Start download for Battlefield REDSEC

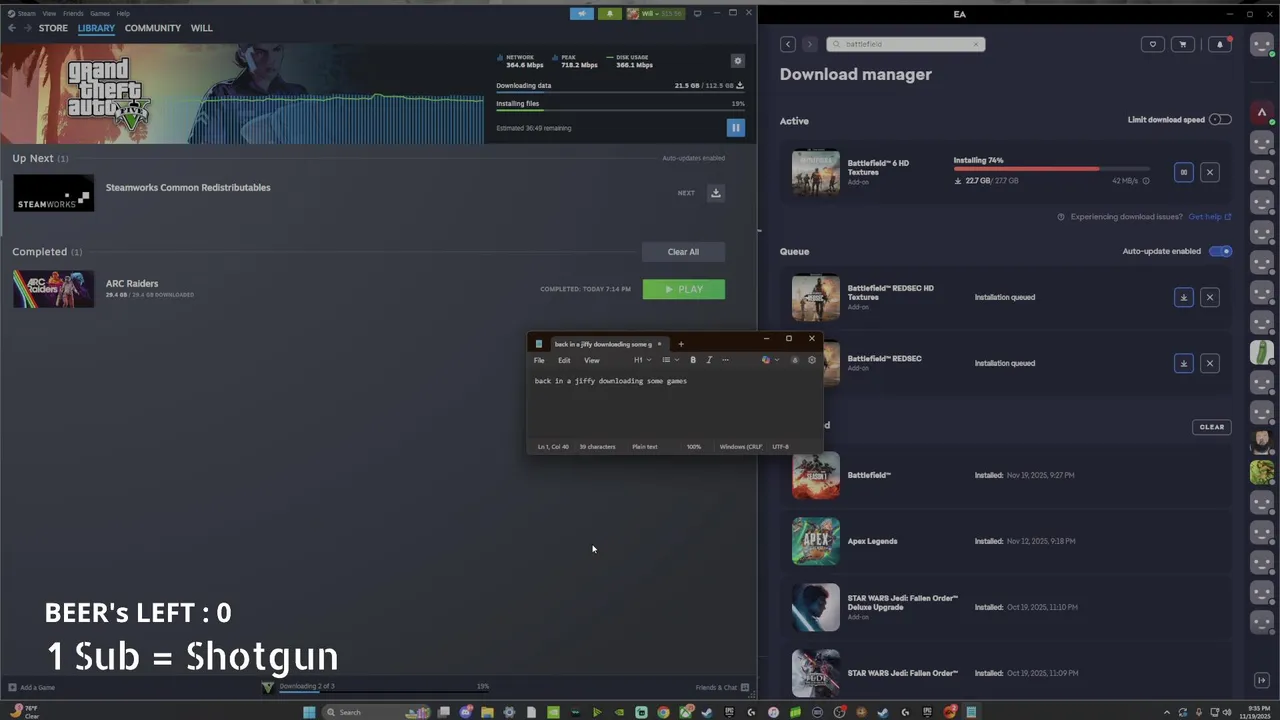tap(1183, 363)
